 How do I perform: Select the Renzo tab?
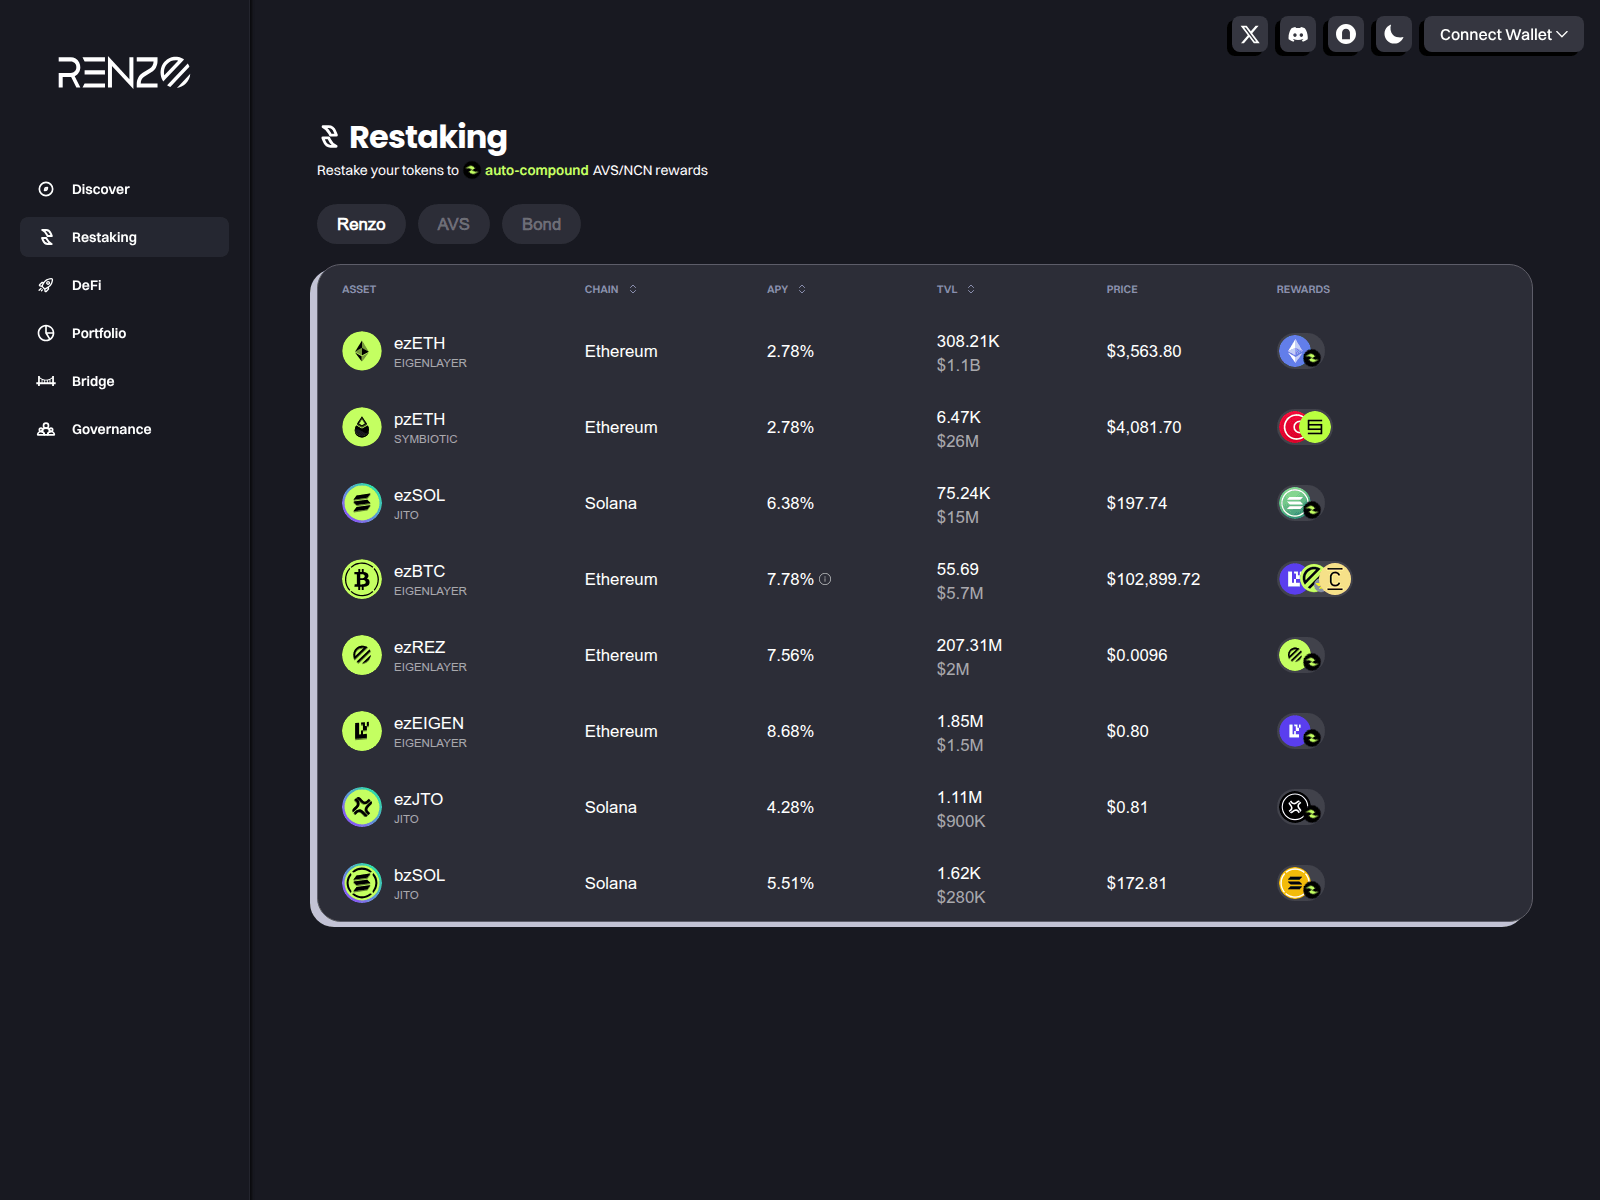pyautogui.click(x=361, y=224)
